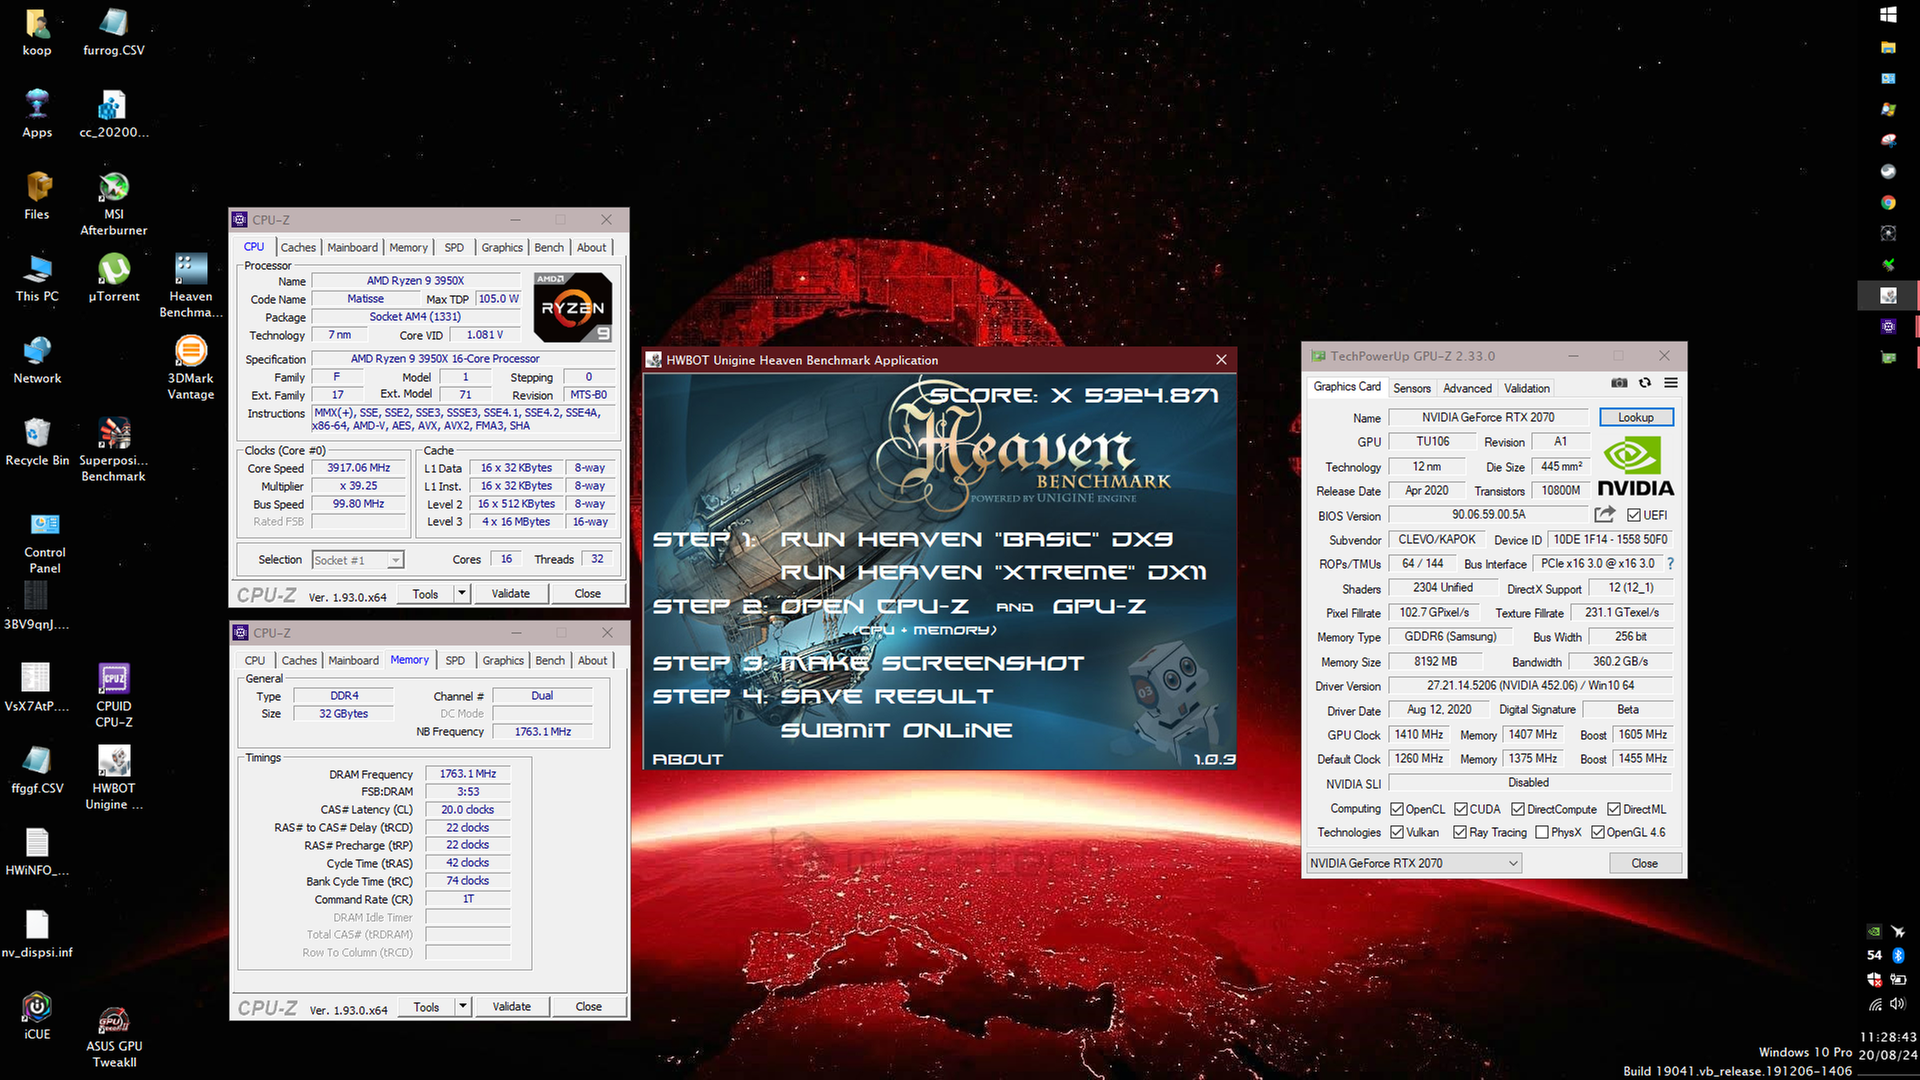Image resolution: width=1920 pixels, height=1080 pixels.
Task: Switch to GPU-Z Advanced tab
Action: [x=1467, y=388]
